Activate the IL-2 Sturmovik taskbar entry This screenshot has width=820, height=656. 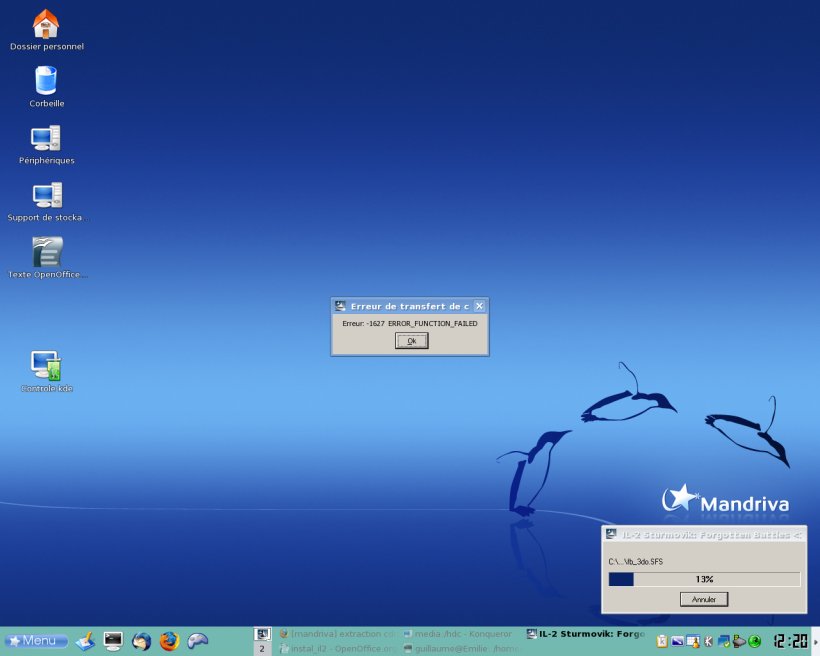pyautogui.click(x=586, y=634)
